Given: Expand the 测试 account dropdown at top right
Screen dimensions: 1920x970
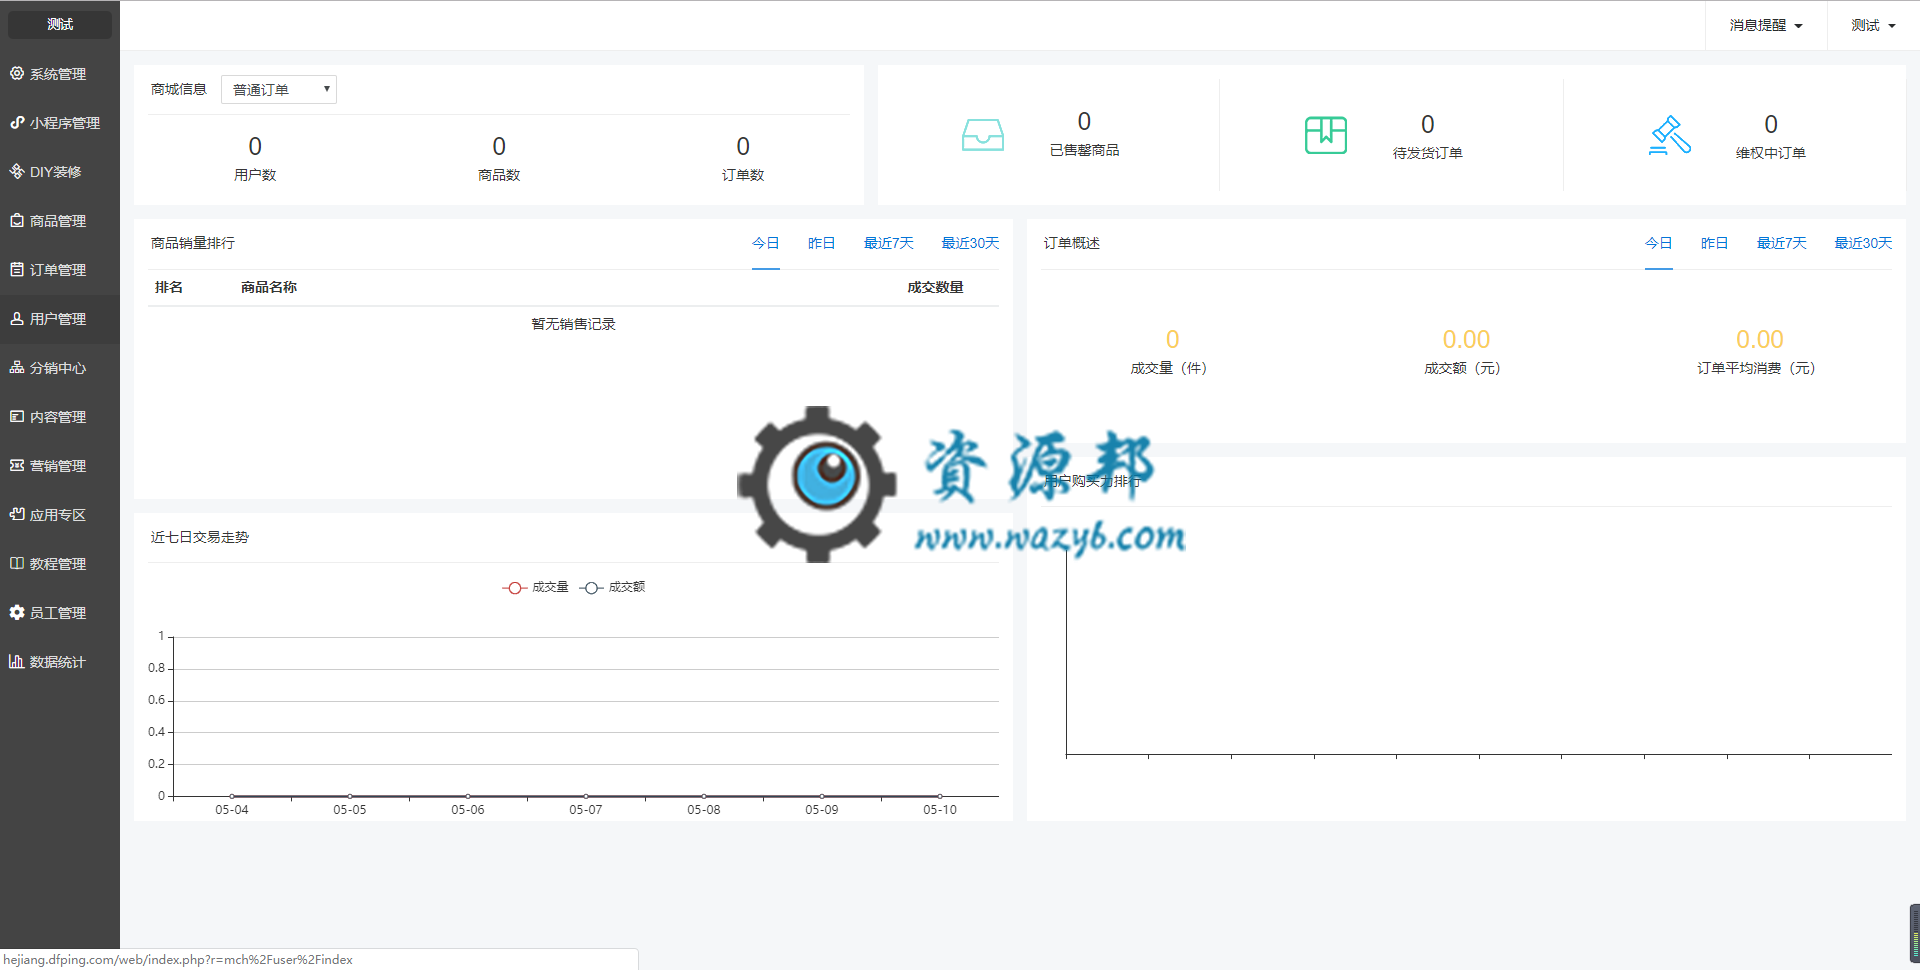Looking at the screenshot, I should [x=1873, y=25].
